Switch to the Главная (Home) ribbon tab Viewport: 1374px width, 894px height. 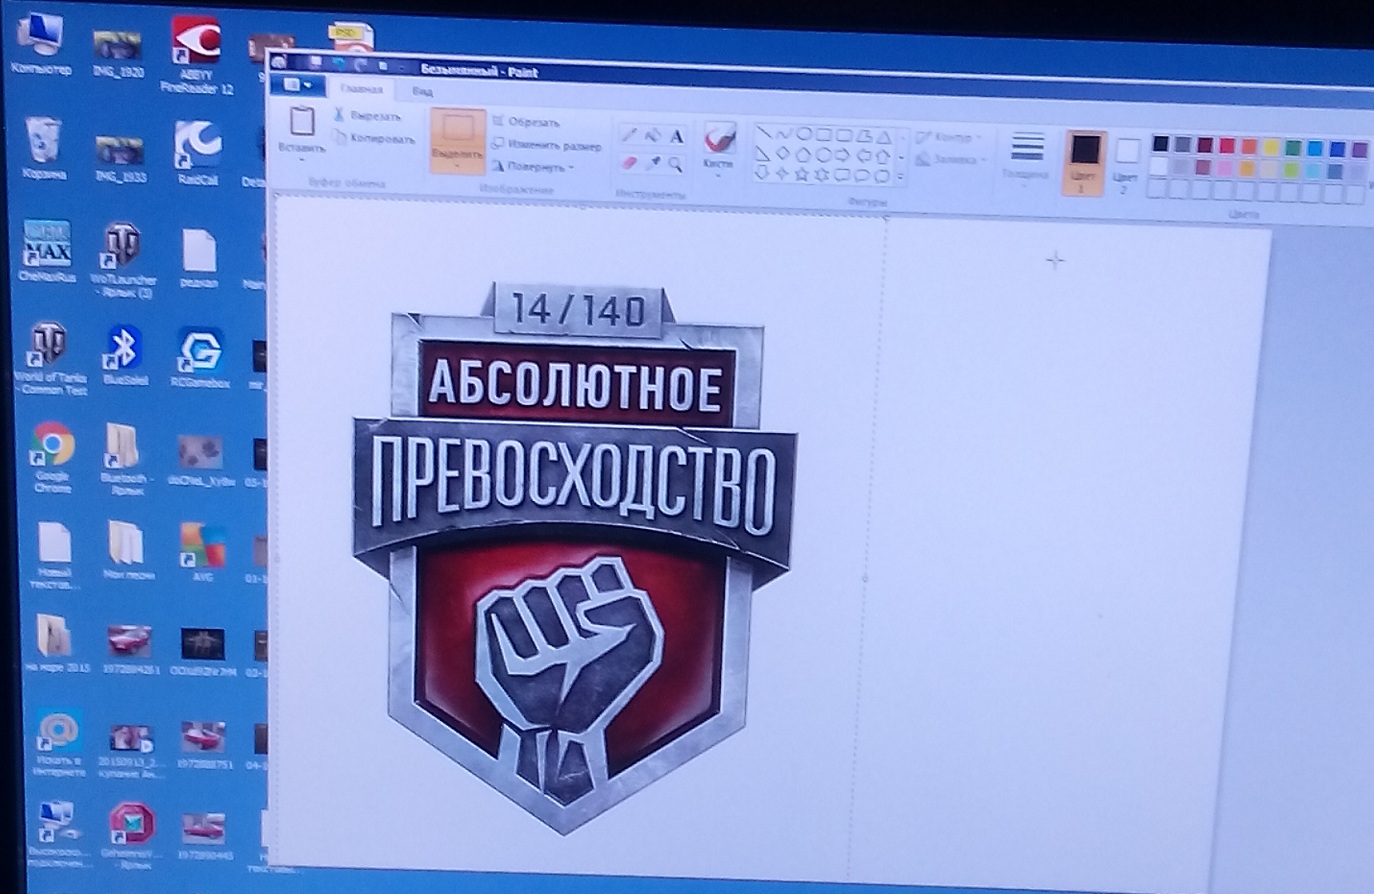click(361, 89)
